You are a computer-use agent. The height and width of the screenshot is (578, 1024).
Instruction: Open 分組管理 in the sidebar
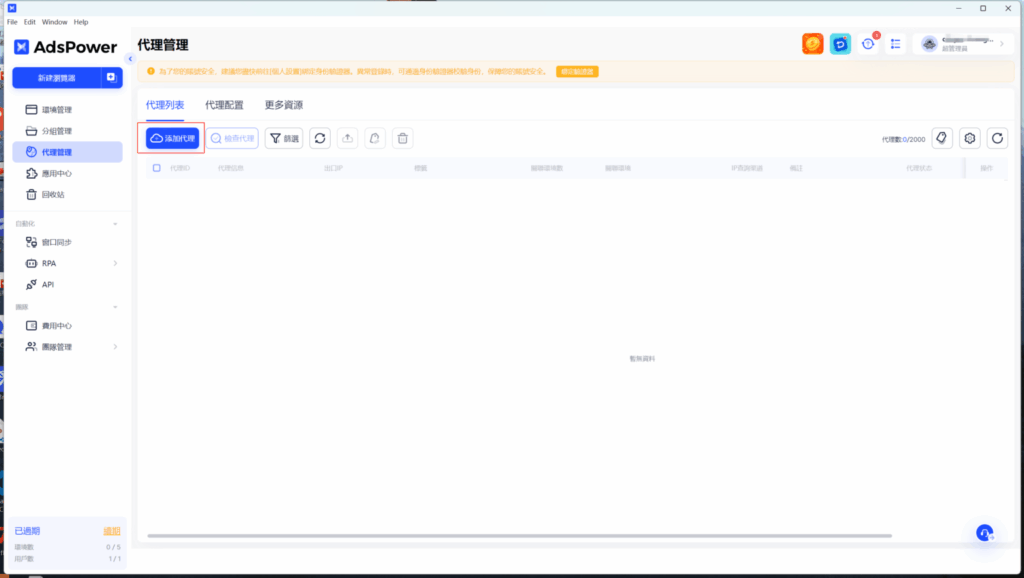point(67,131)
